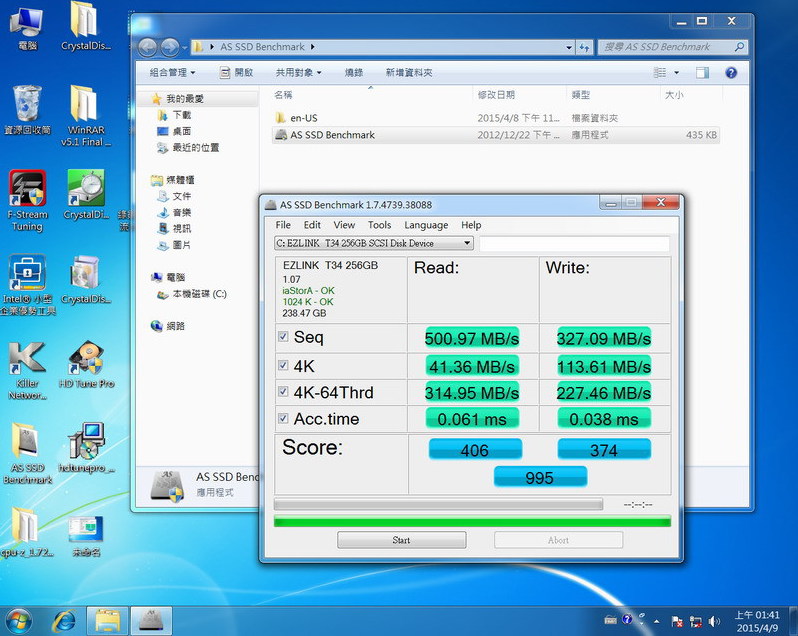This screenshot has height=636, width=798.
Task: Click Burn (燒錄) in Explorer toolbar
Action: tap(354, 73)
